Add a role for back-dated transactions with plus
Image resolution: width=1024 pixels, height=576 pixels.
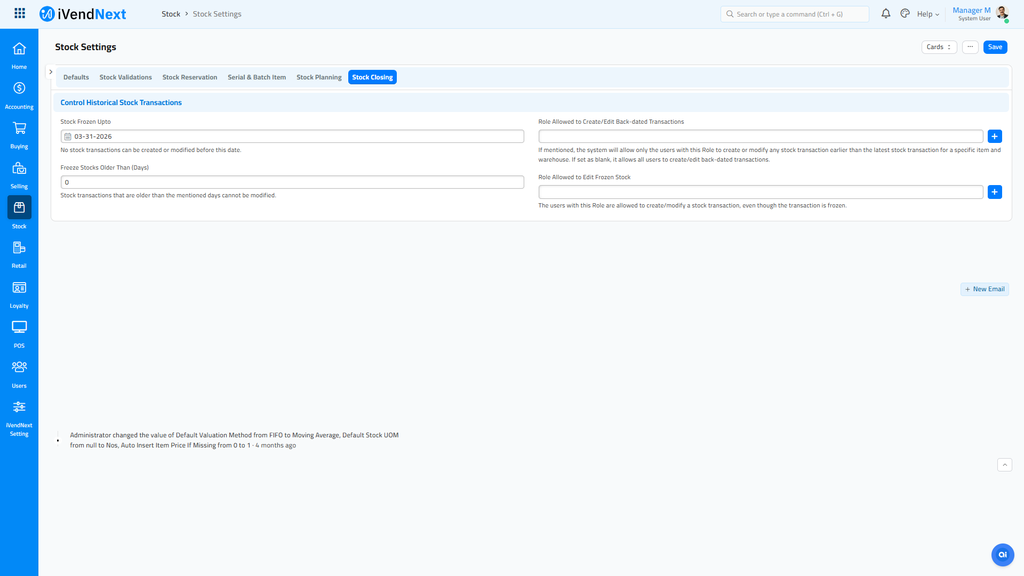tap(994, 136)
